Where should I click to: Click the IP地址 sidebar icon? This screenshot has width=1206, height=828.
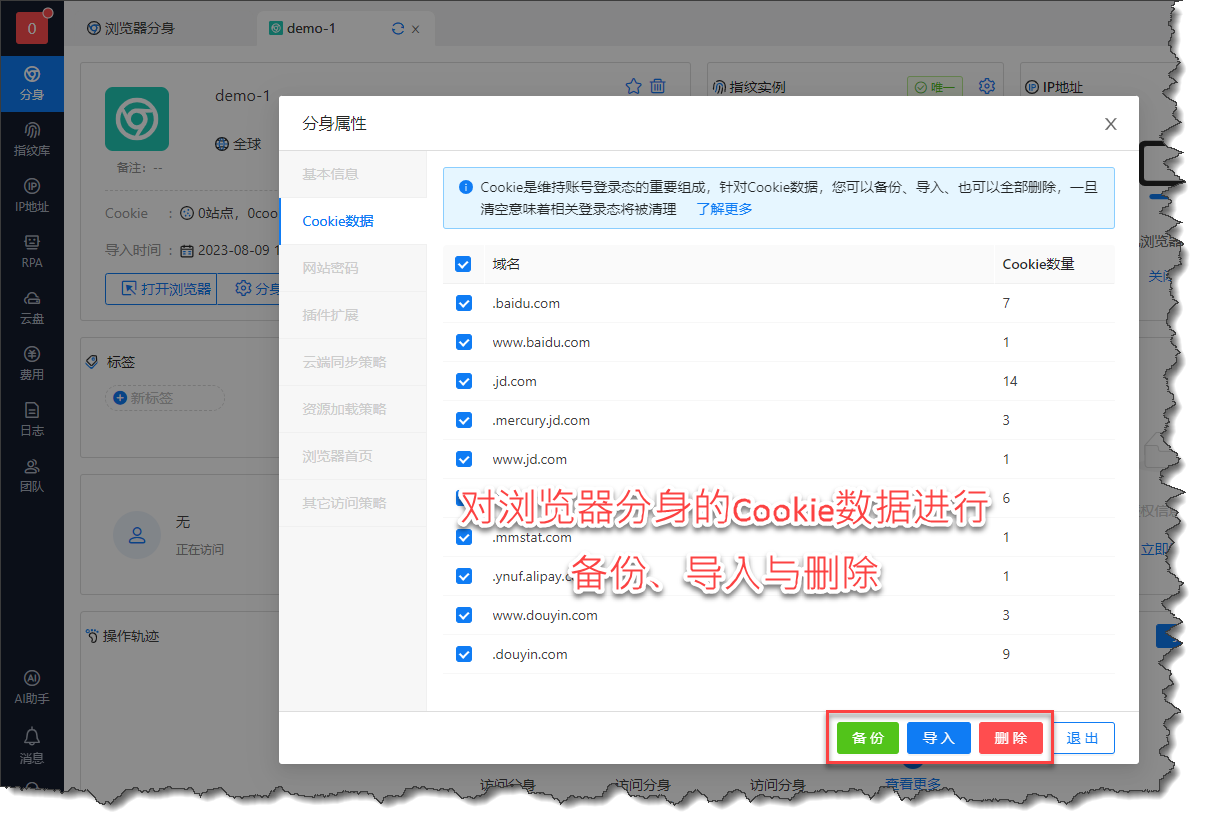(x=32, y=195)
